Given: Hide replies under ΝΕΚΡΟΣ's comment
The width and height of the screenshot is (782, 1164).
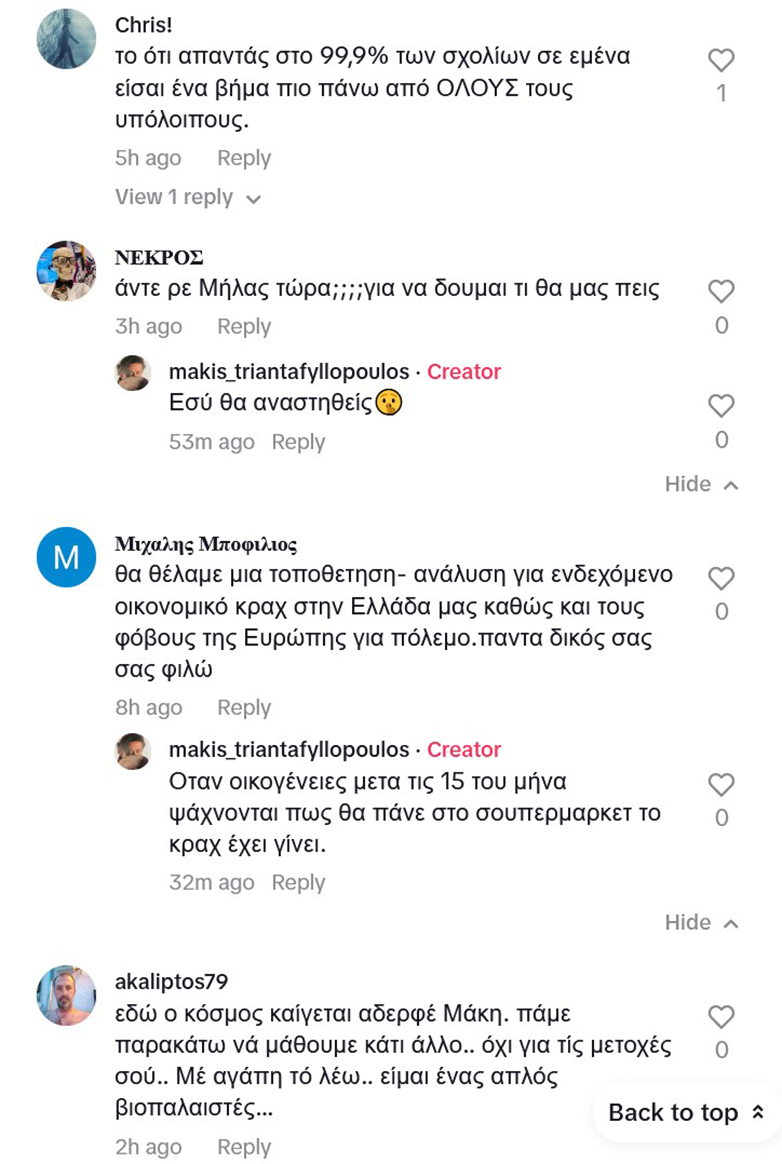Looking at the screenshot, I should pyautogui.click(x=701, y=485).
